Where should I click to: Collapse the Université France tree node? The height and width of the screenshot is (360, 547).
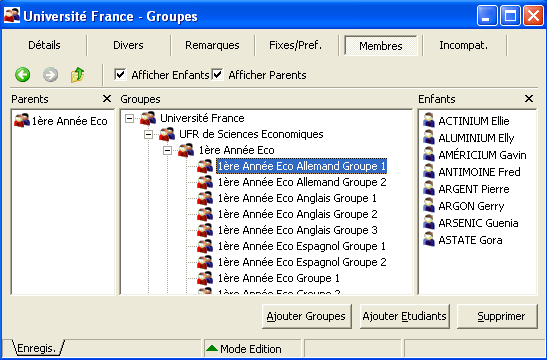129,119
